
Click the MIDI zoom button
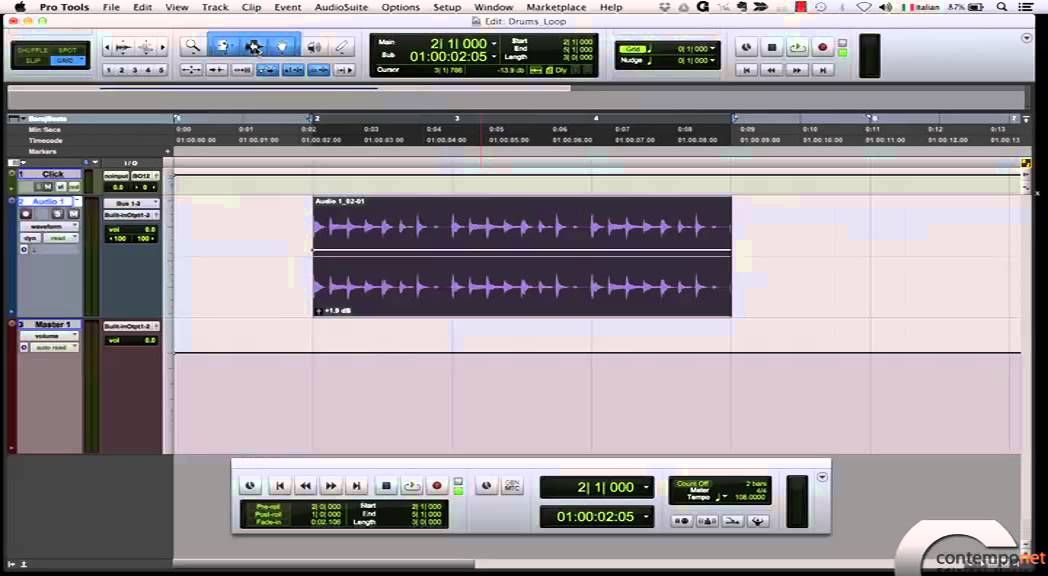(x=146, y=47)
